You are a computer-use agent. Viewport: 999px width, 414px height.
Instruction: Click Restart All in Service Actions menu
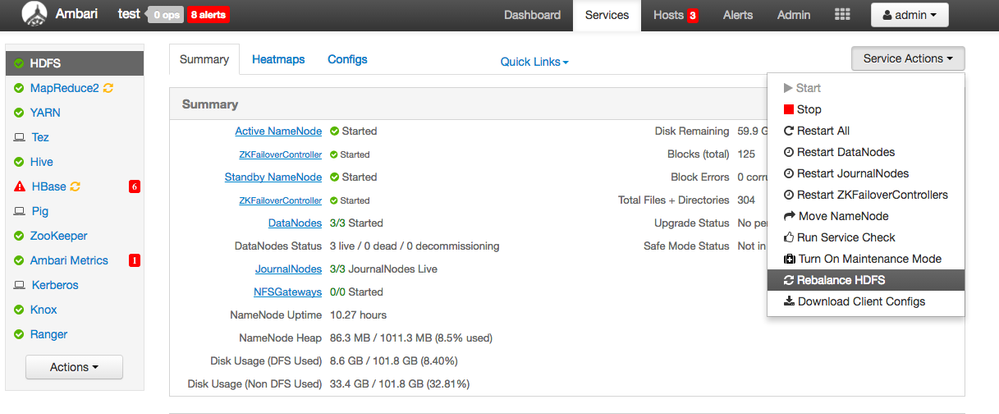pos(823,131)
